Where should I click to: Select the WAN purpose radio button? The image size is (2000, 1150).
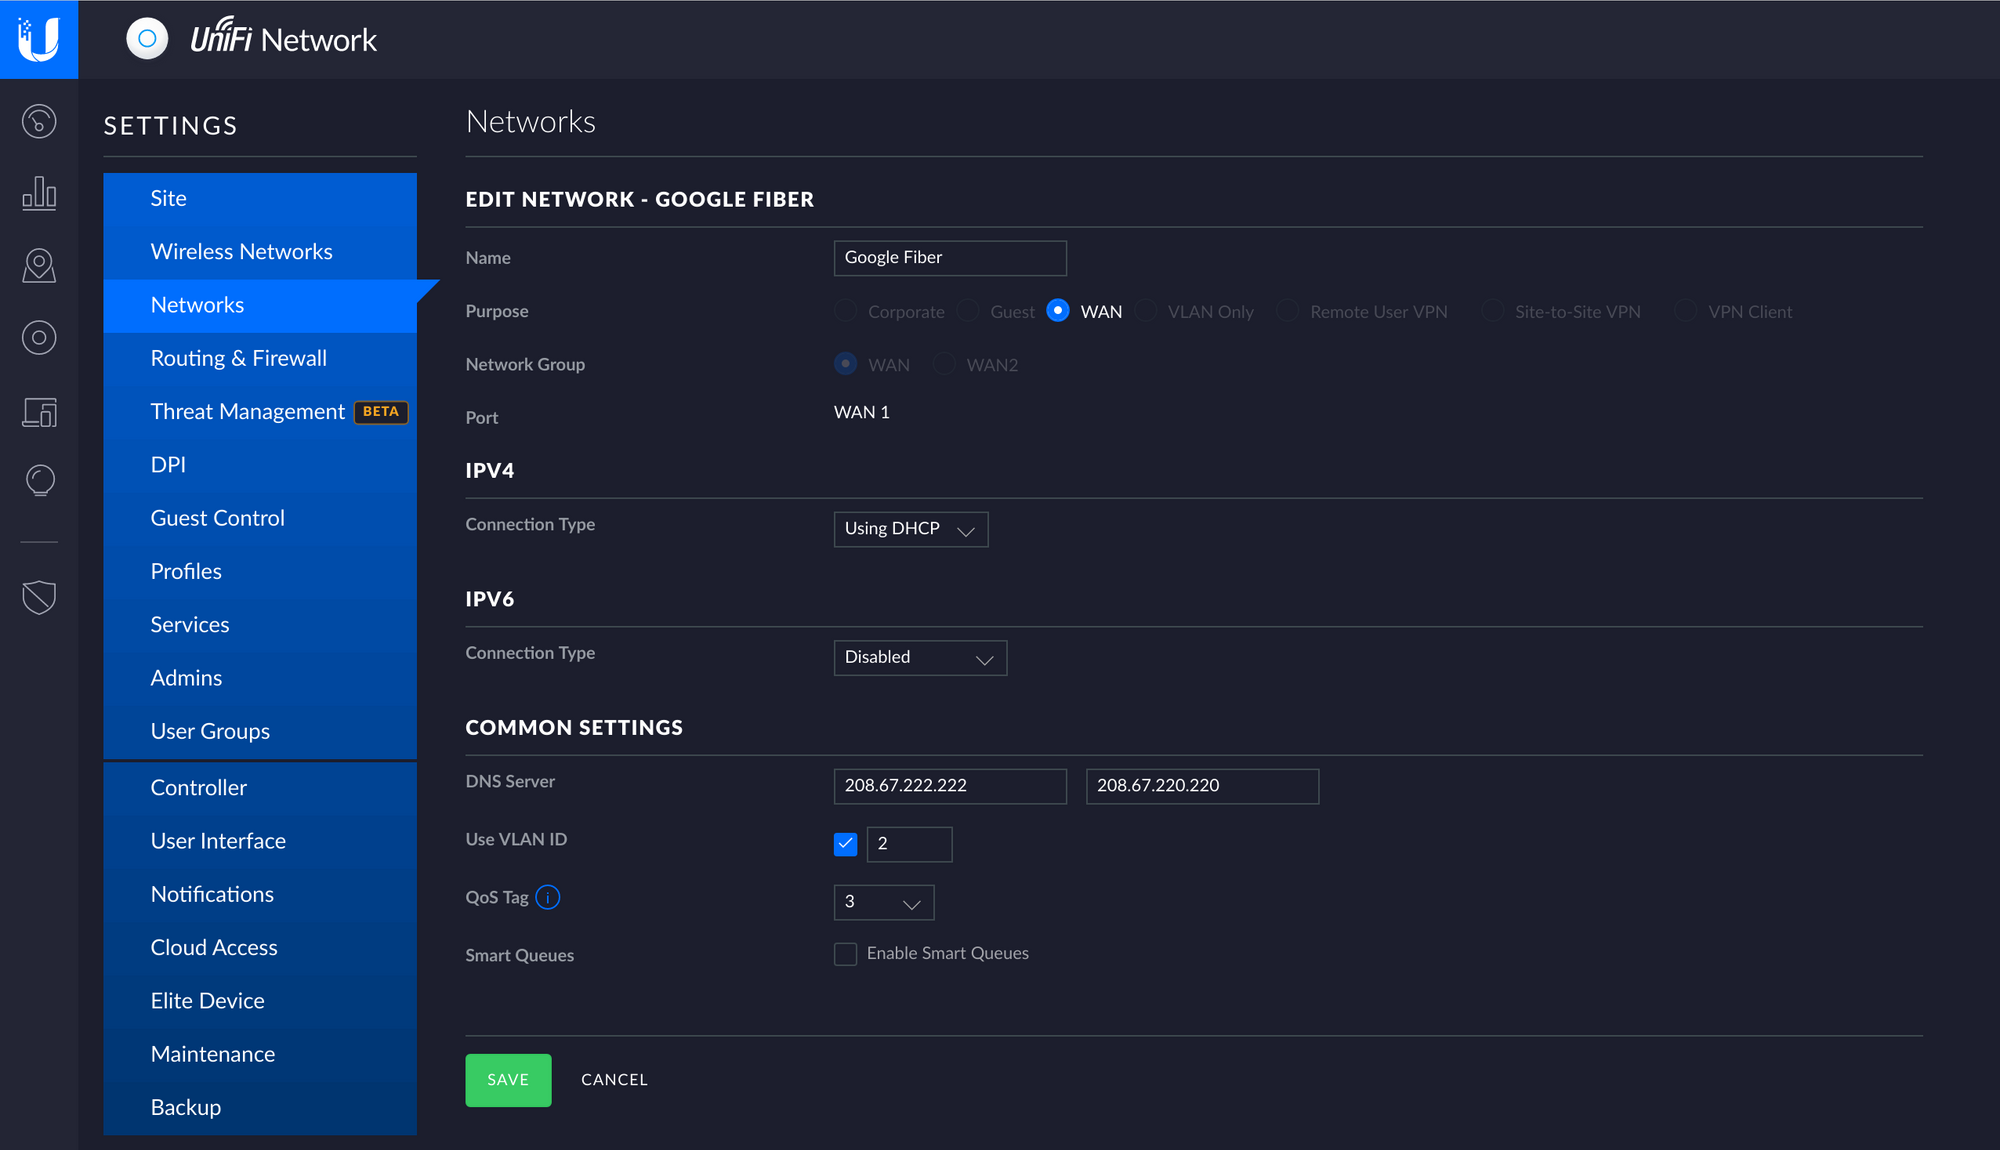pyautogui.click(x=1057, y=311)
